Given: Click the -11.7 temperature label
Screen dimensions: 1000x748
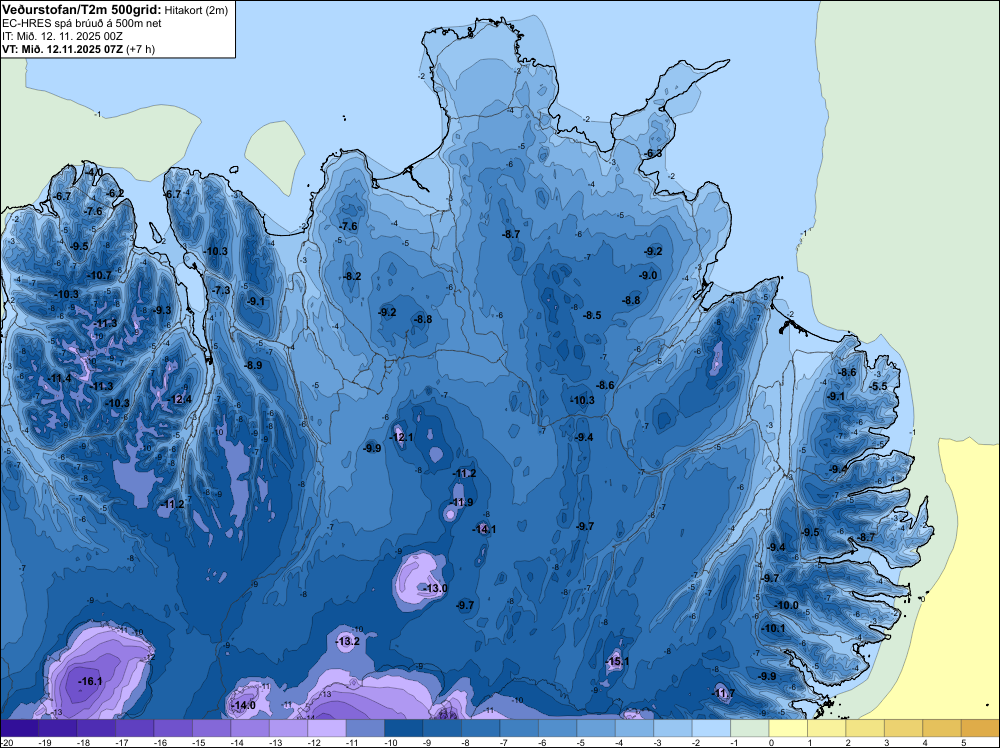Looking at the screenshot, I should coord(723,693).
